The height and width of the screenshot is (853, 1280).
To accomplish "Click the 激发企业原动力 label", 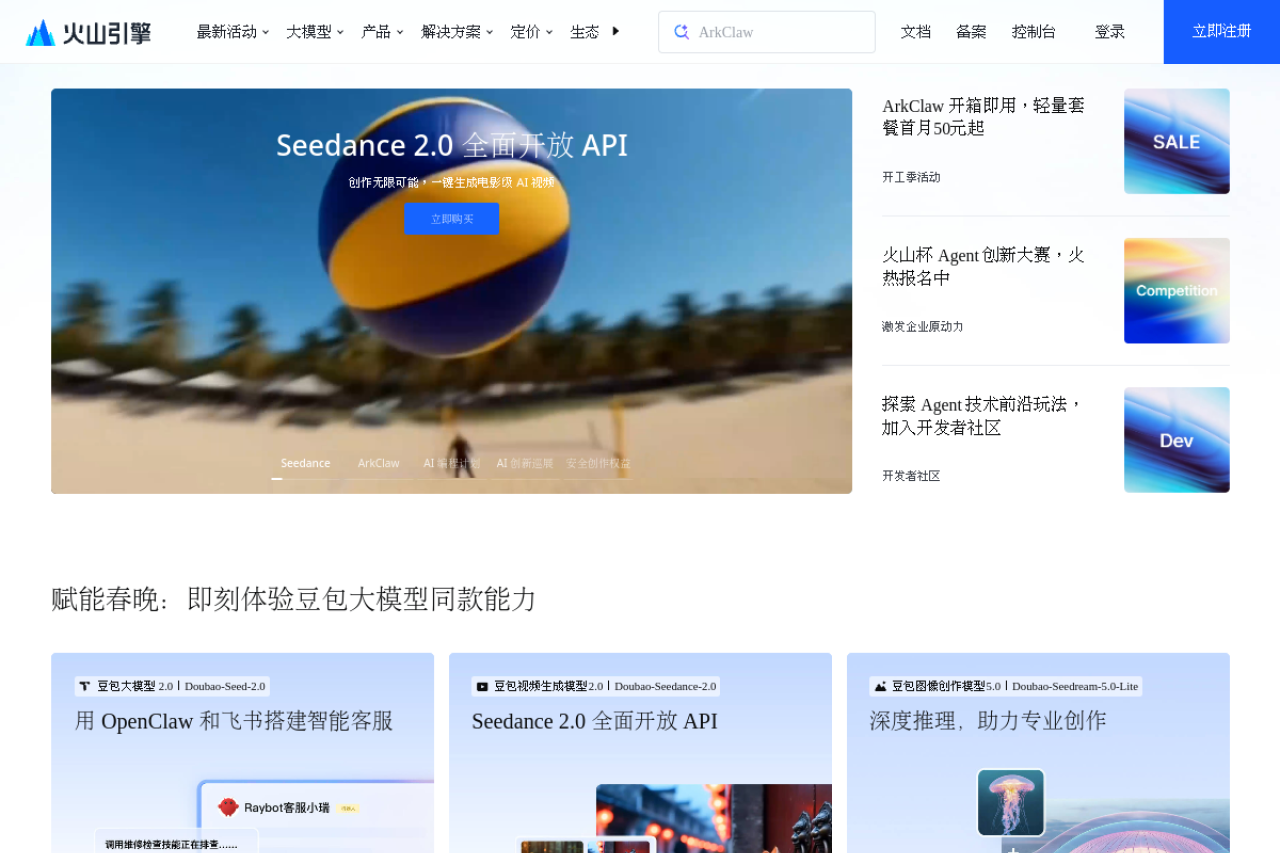I will tap(923, 327).
